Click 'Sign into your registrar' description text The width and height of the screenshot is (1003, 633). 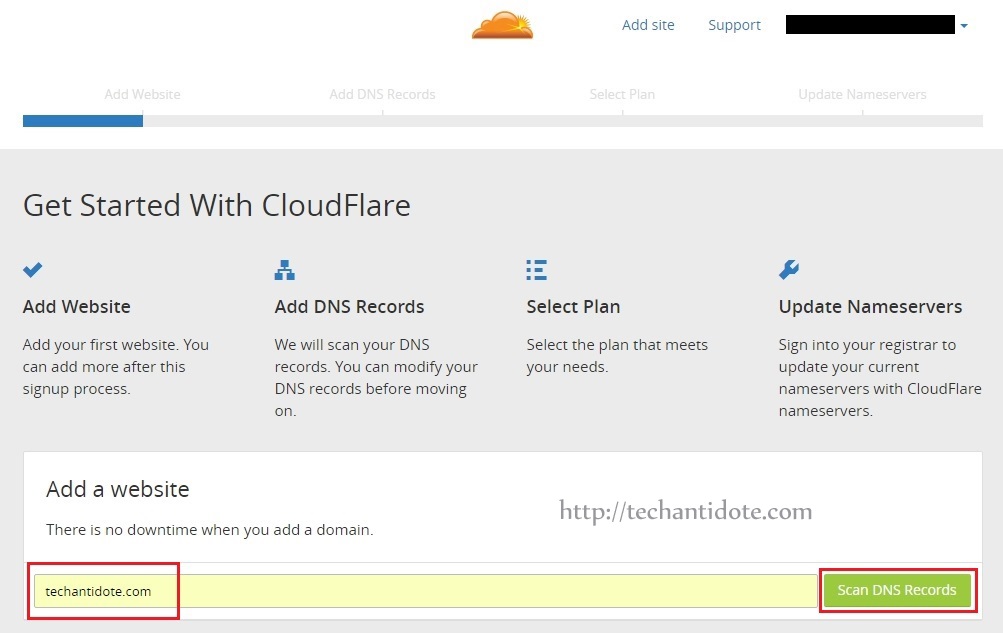pos(880,378)
